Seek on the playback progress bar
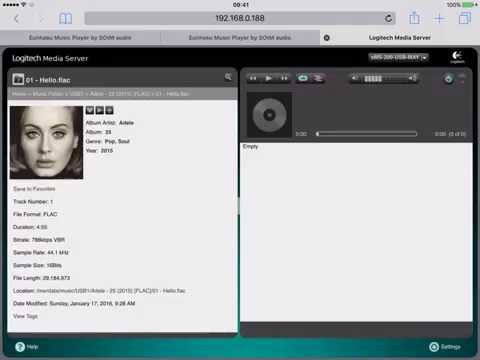480x360 pixels. pyautogui.click(x=367, y=134)
